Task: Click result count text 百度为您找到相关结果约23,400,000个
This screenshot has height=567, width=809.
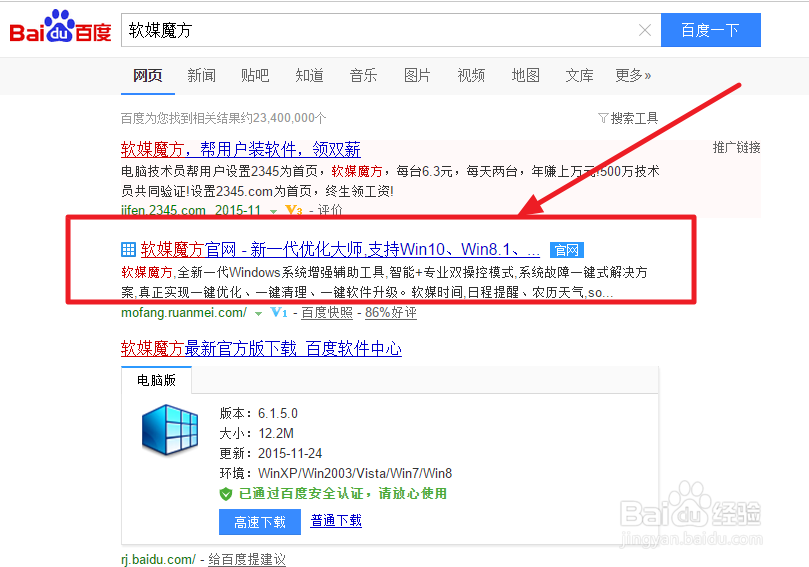Action: pyautogui.click(x=223, y=118)
